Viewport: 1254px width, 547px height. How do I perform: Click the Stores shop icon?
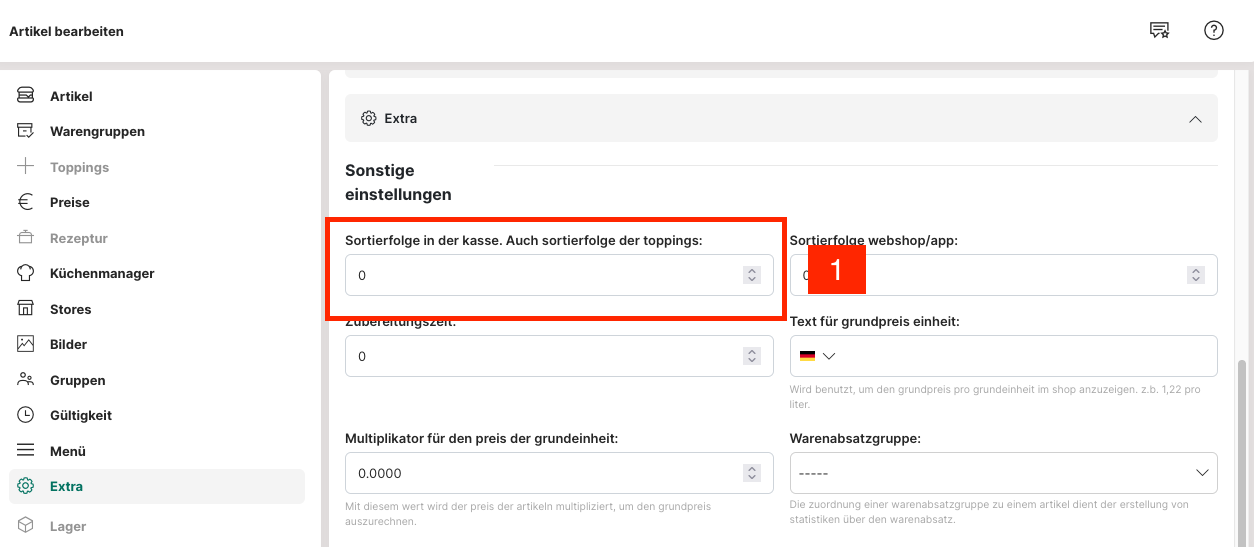coord(26,309)
